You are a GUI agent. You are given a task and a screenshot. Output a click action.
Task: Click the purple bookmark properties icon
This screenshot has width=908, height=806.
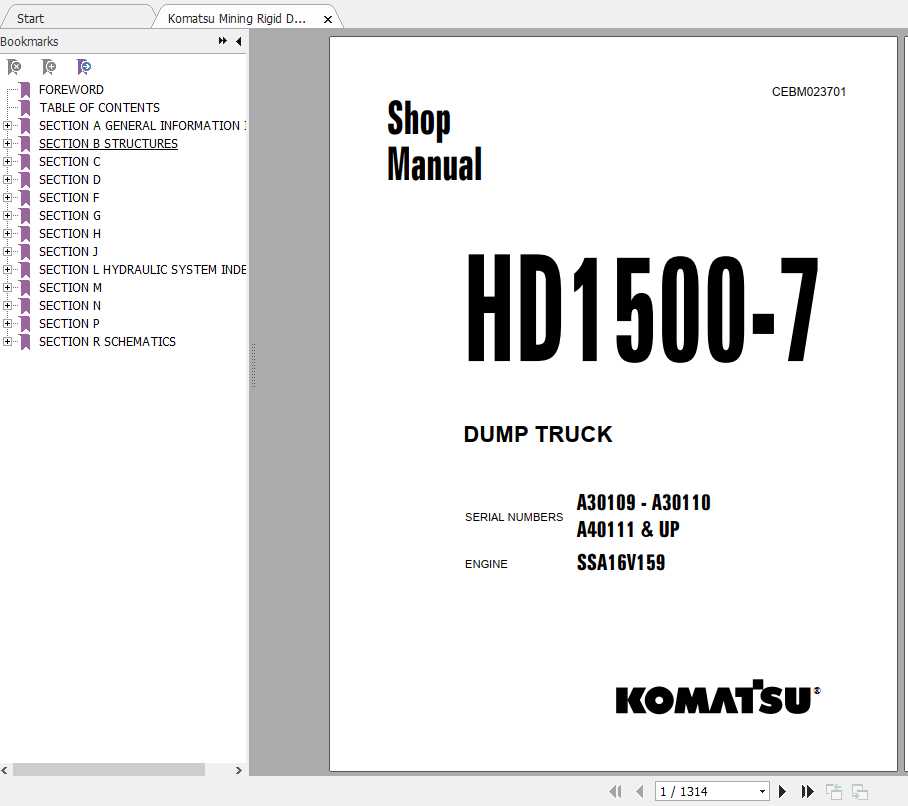coord(84,67)
